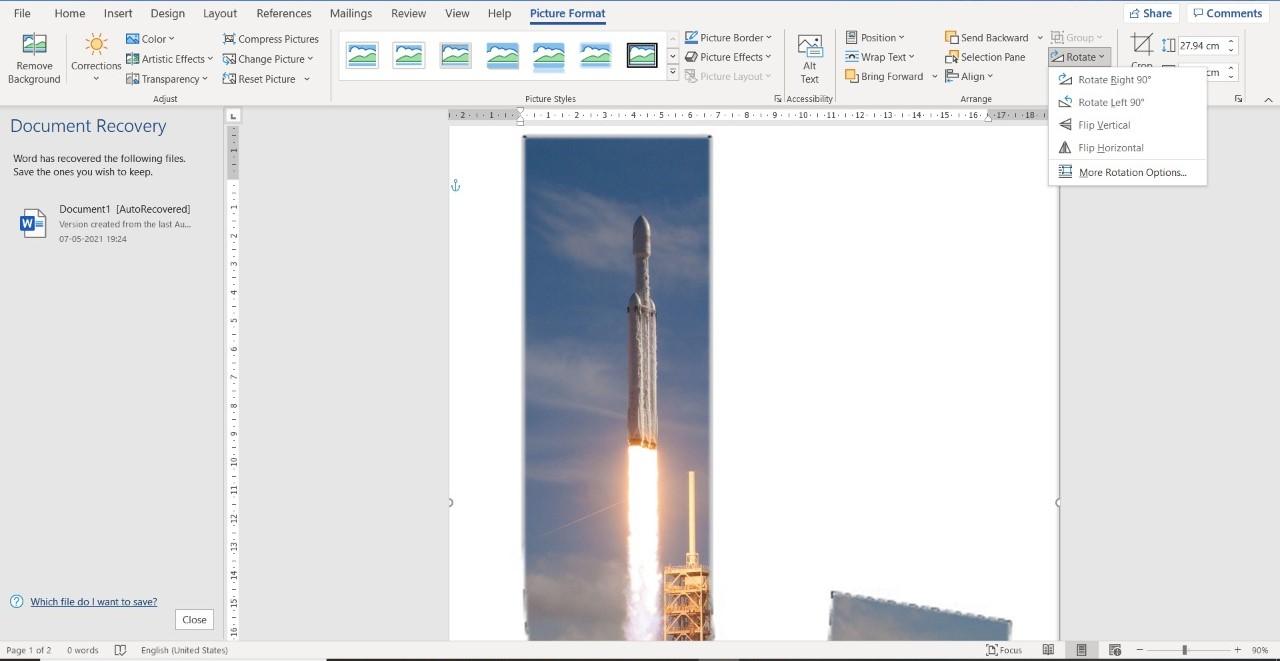The width and height of the screenshot is (1280, 661).
Task: Switch to the References tab
Action: coord(284,13)
